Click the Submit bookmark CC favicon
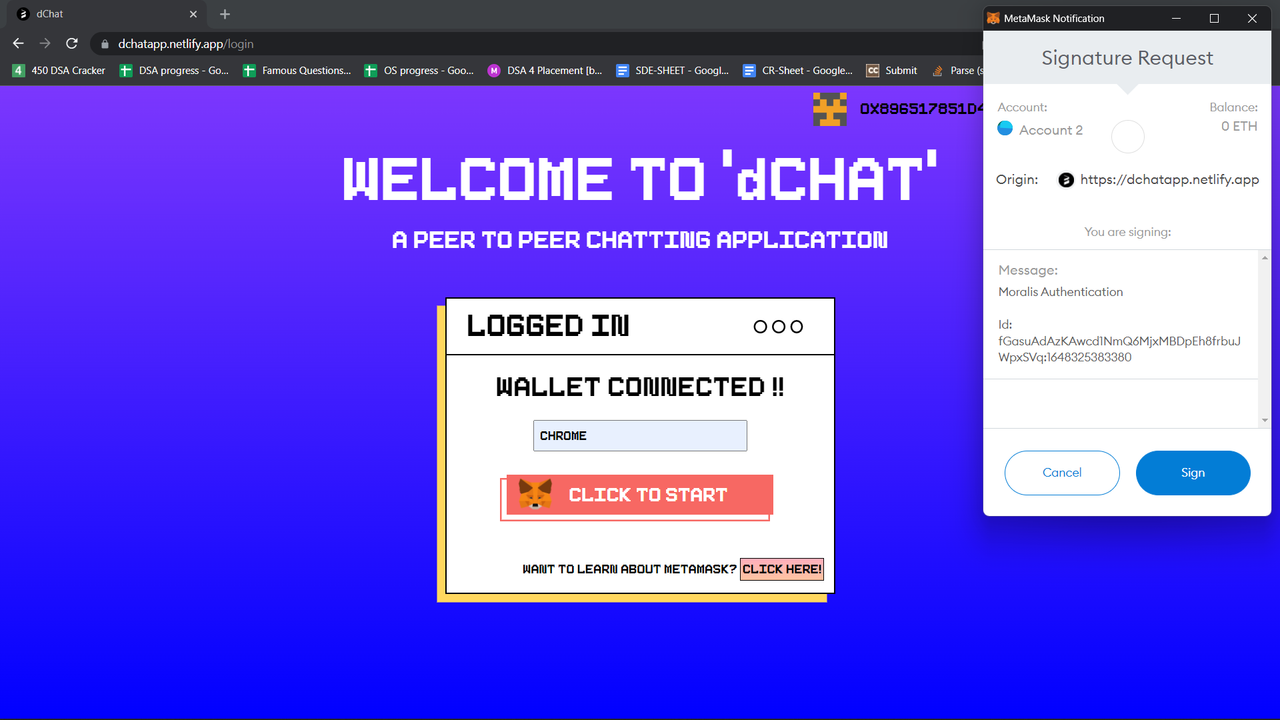Screen dimensions: 1280x720 click(x=873, y=70)
